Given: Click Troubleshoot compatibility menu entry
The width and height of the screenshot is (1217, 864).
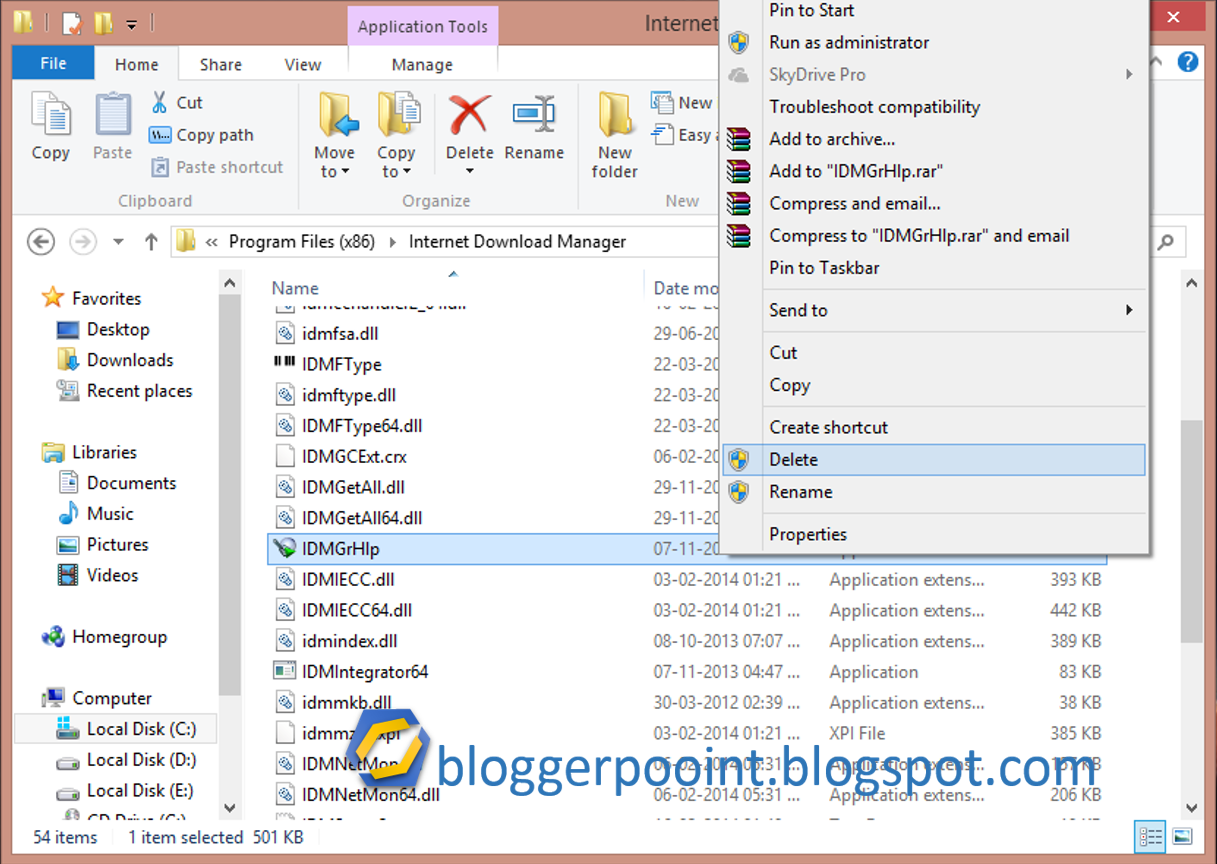Looking at the screenshot, I should [933, 107].
